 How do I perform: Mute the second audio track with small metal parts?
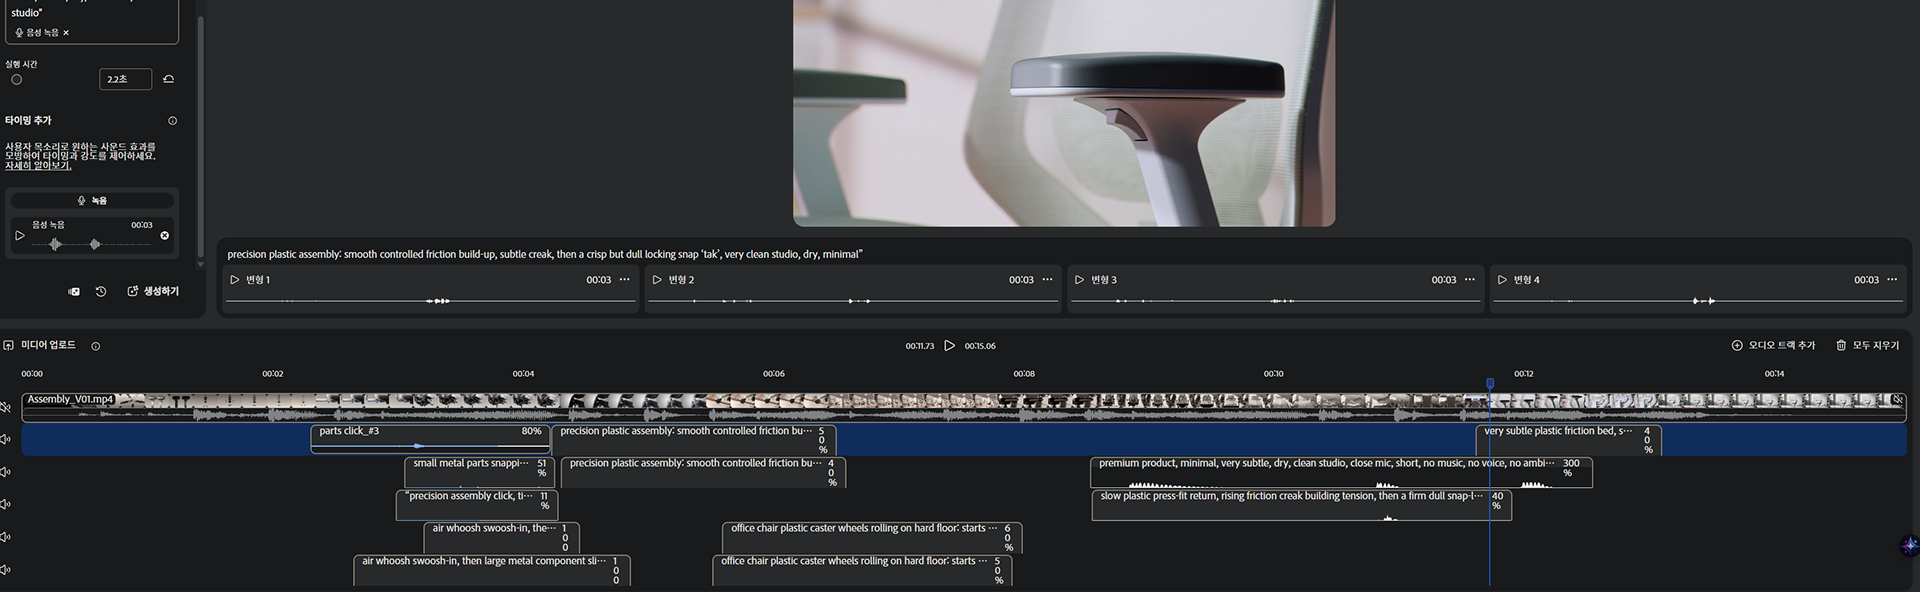(6, 472)
